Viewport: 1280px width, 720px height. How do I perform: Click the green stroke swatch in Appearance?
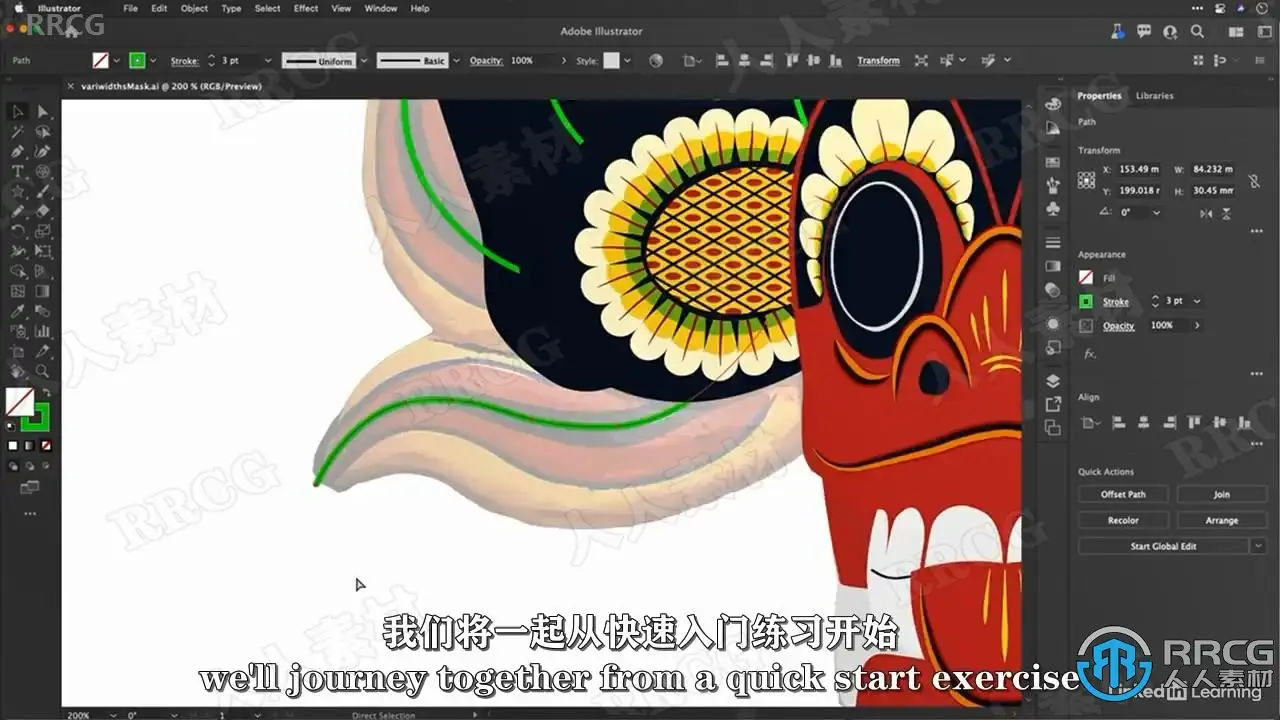point(1086,301)
